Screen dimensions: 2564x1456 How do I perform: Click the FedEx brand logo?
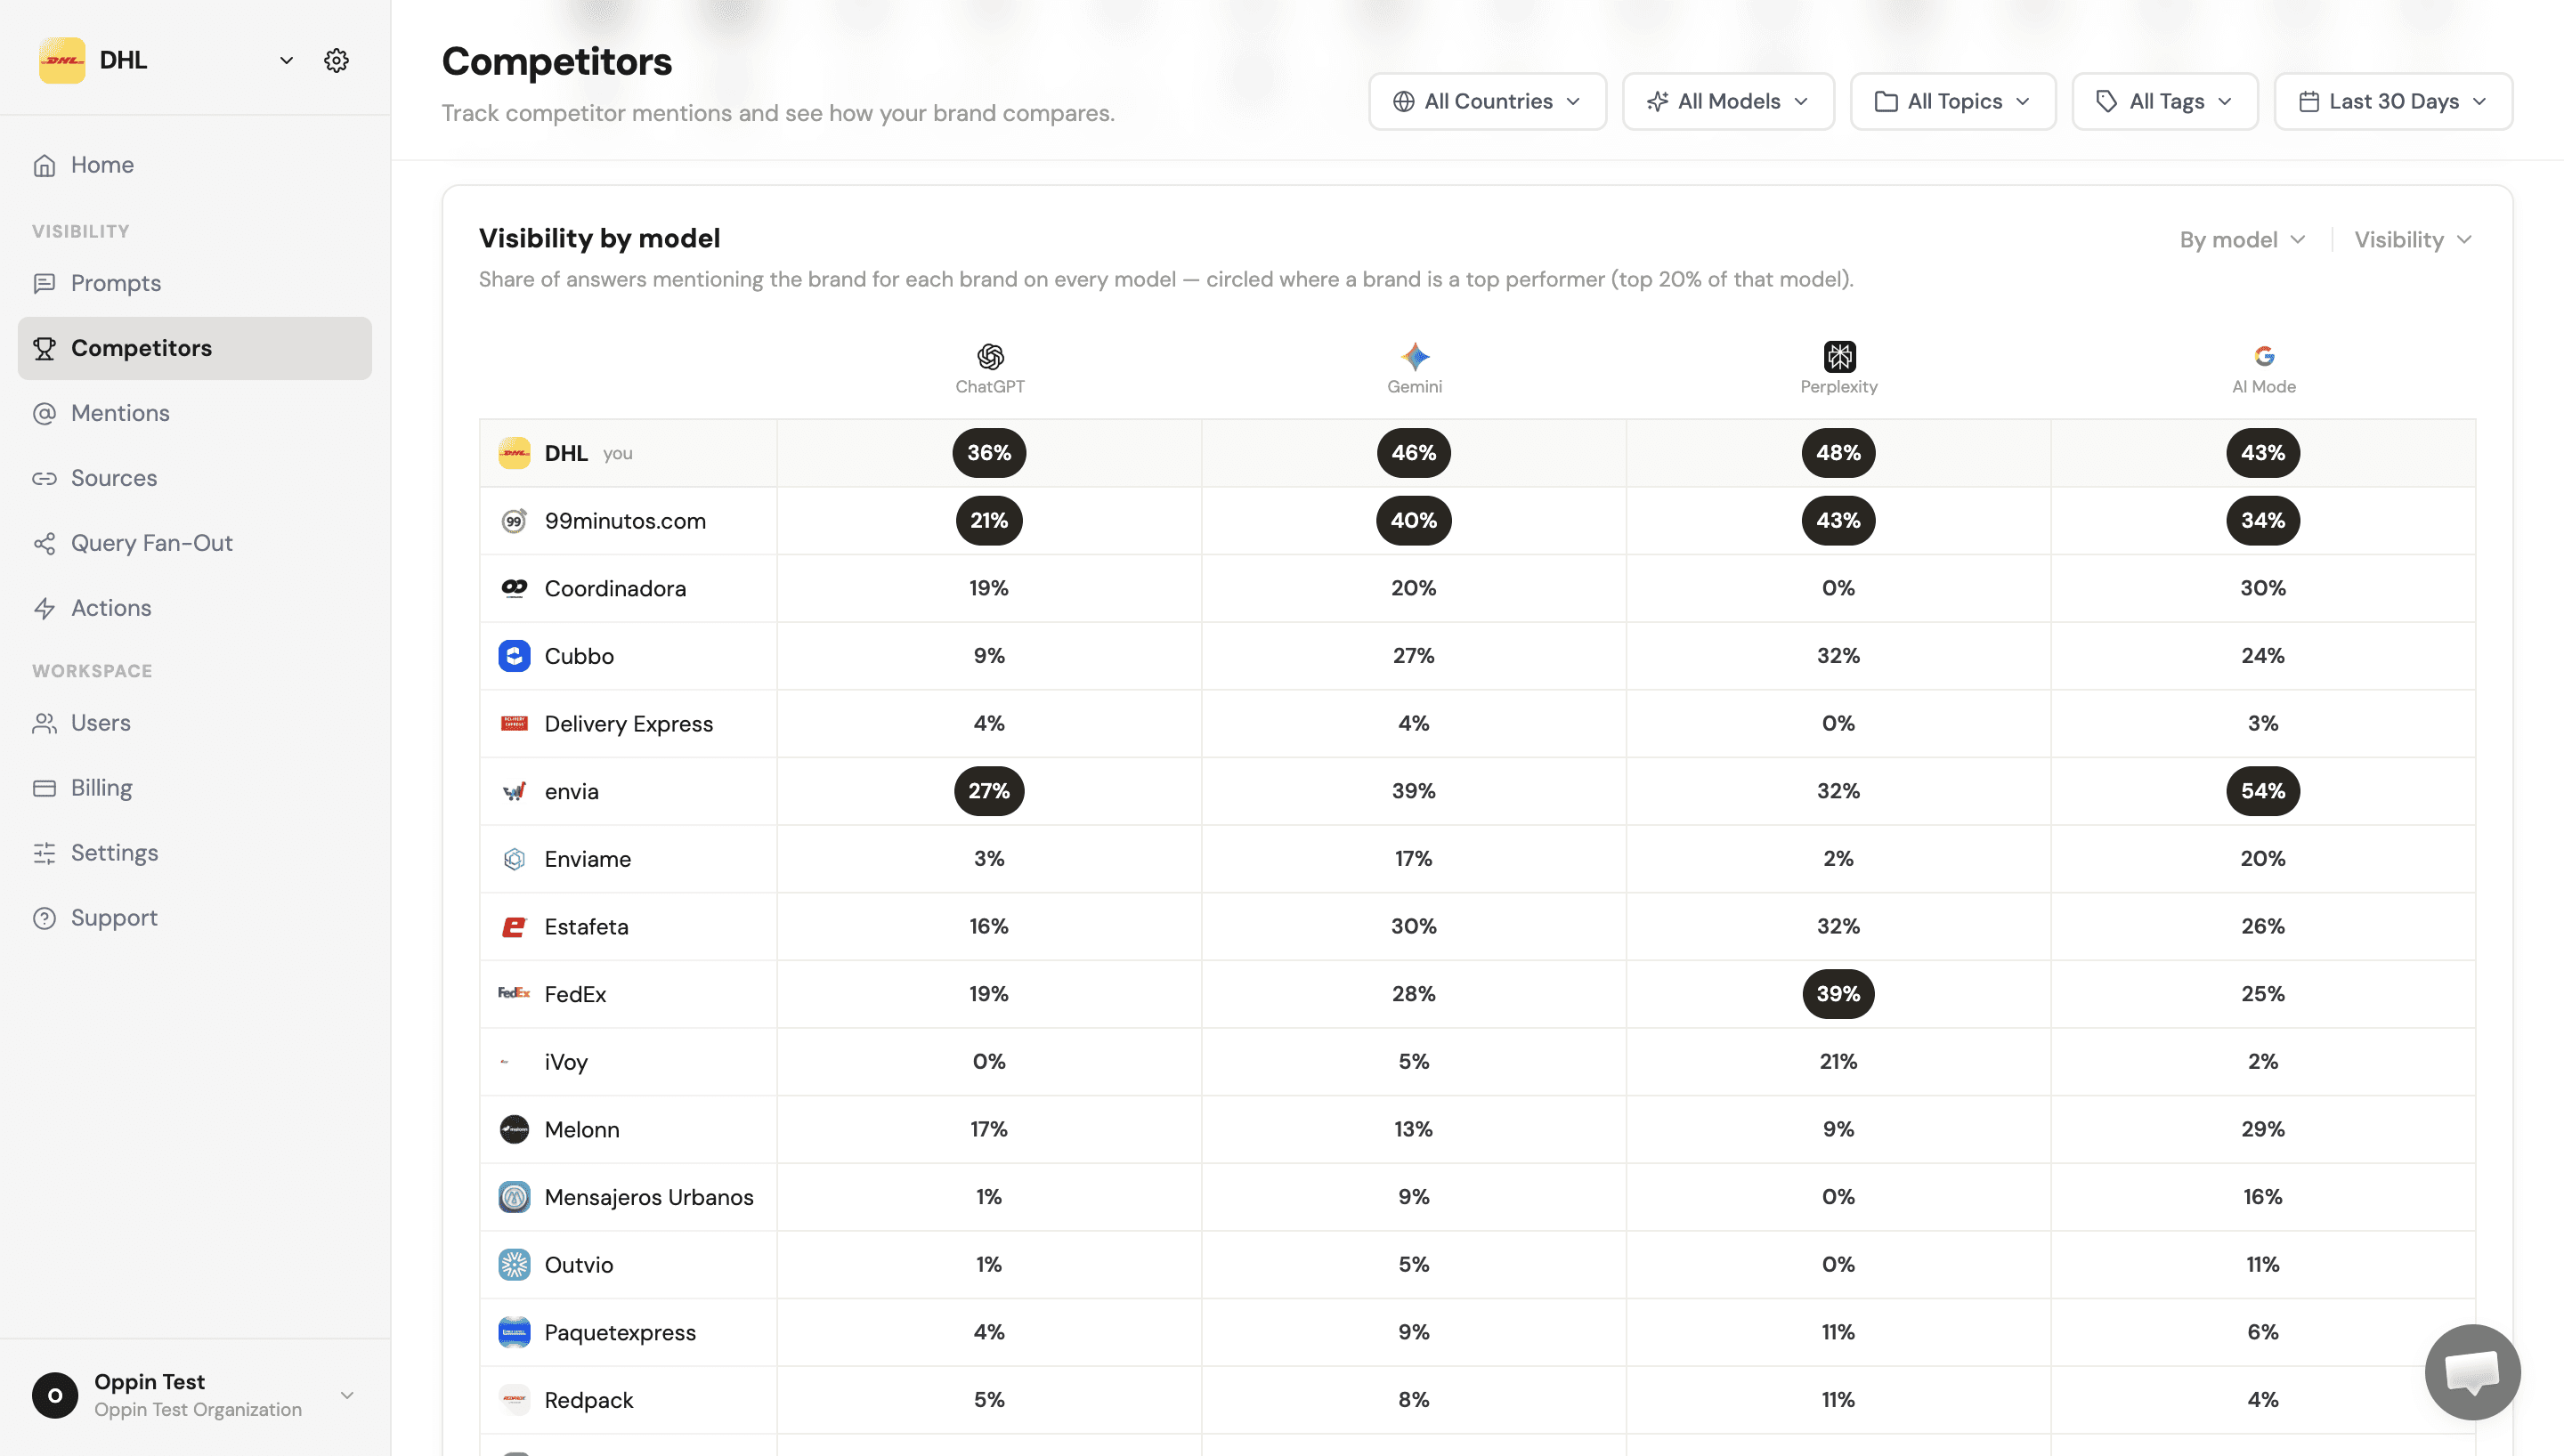[514, 993]
